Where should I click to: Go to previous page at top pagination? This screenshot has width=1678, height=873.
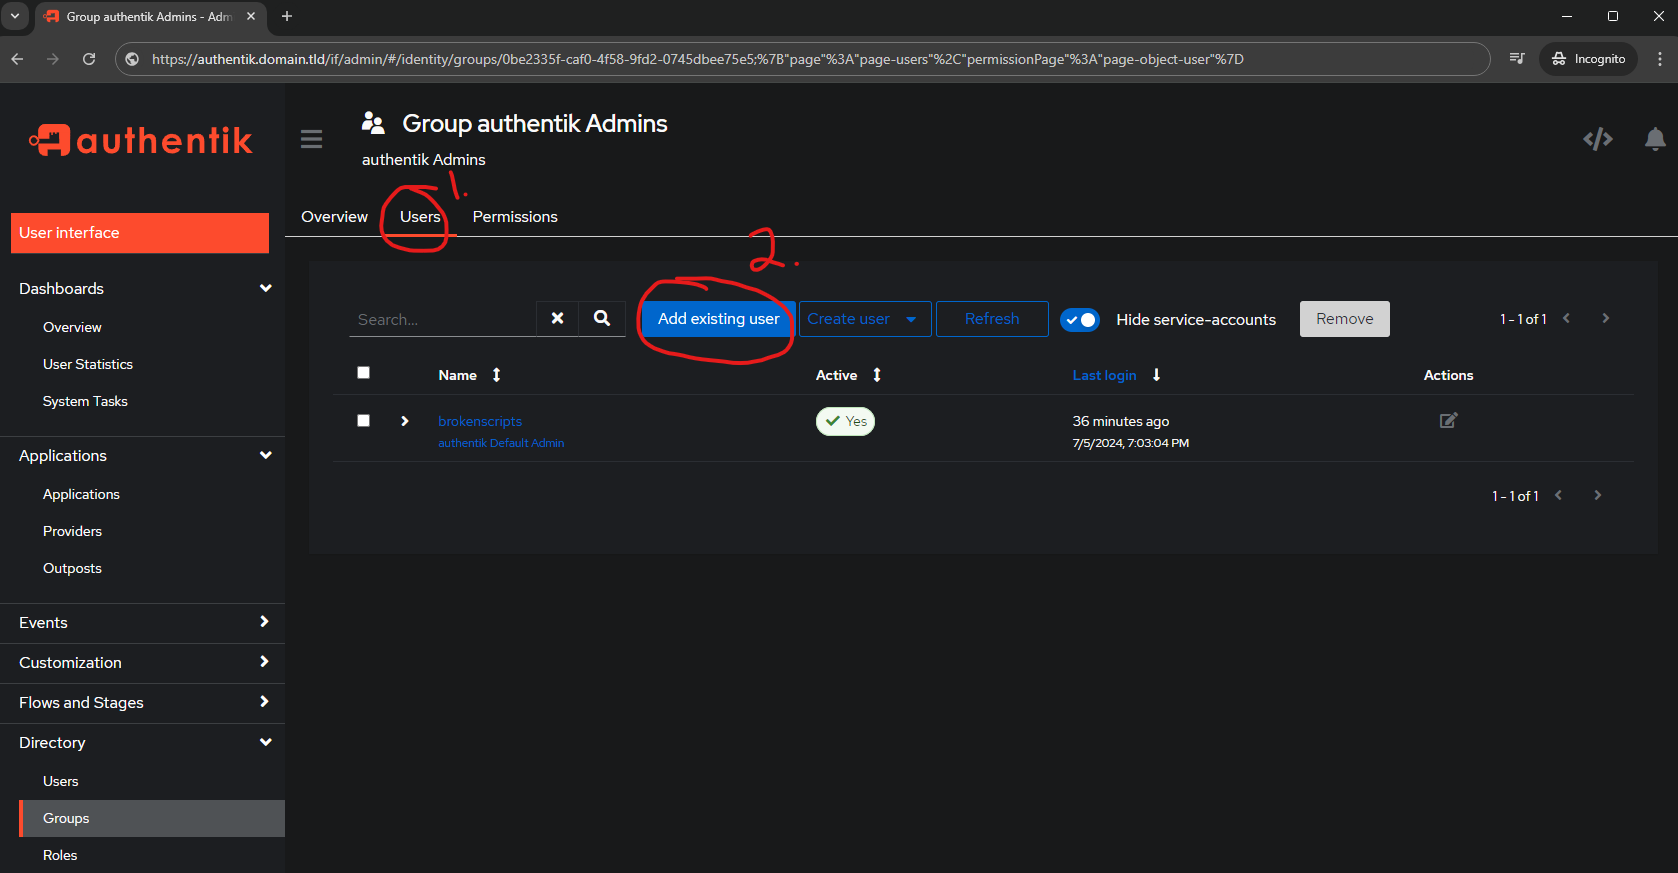pos(1567,318)
